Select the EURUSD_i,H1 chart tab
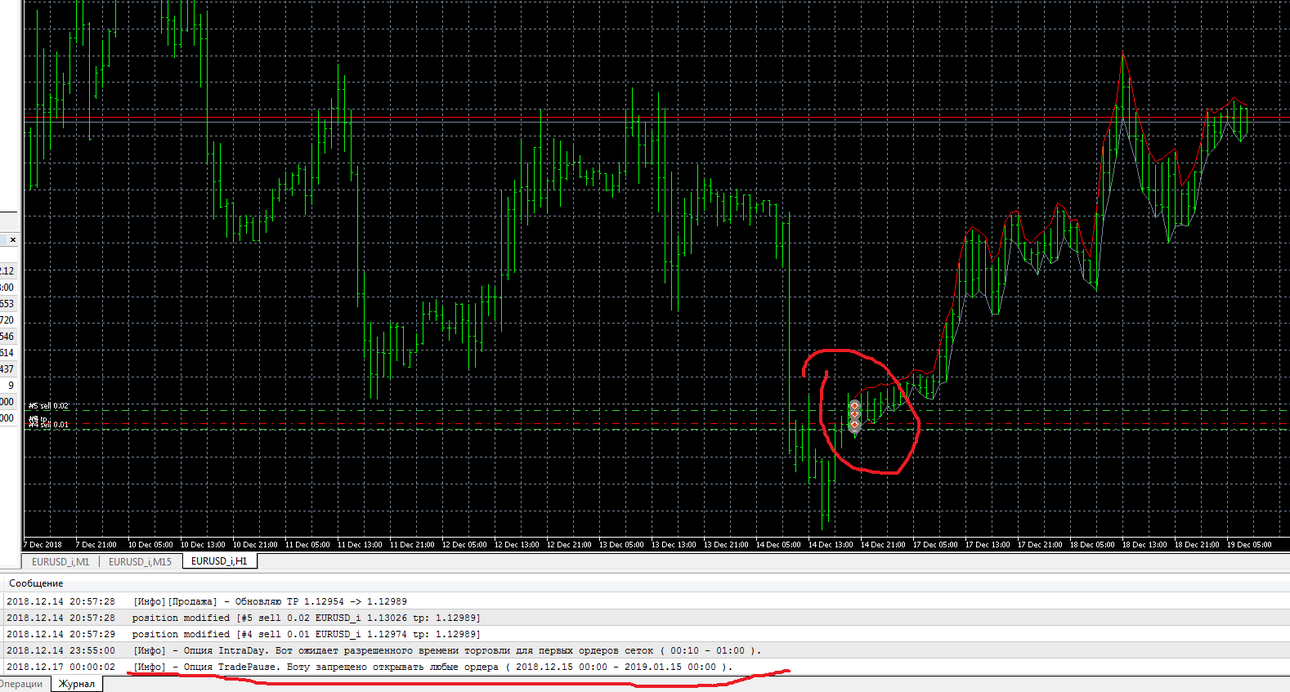Screen dimensions: 1290x692 (x=220, y=562)
